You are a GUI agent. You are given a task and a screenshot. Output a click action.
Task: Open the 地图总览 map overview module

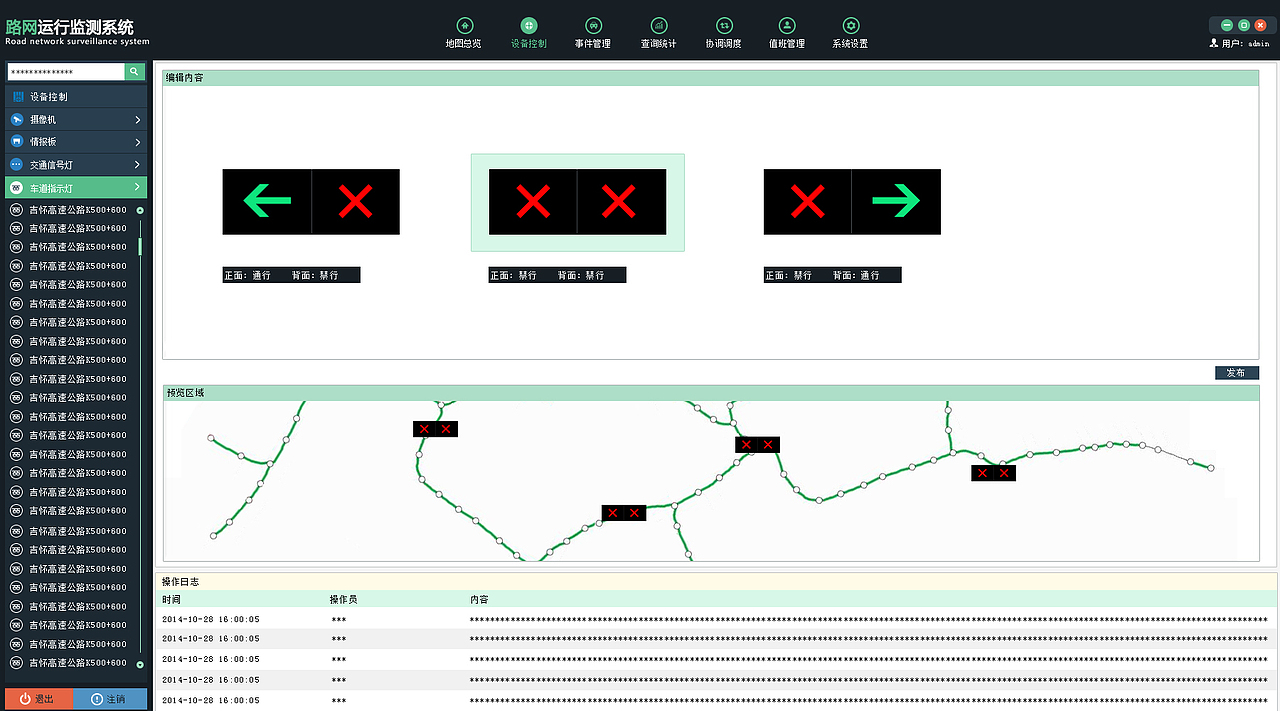click(464, 33)
